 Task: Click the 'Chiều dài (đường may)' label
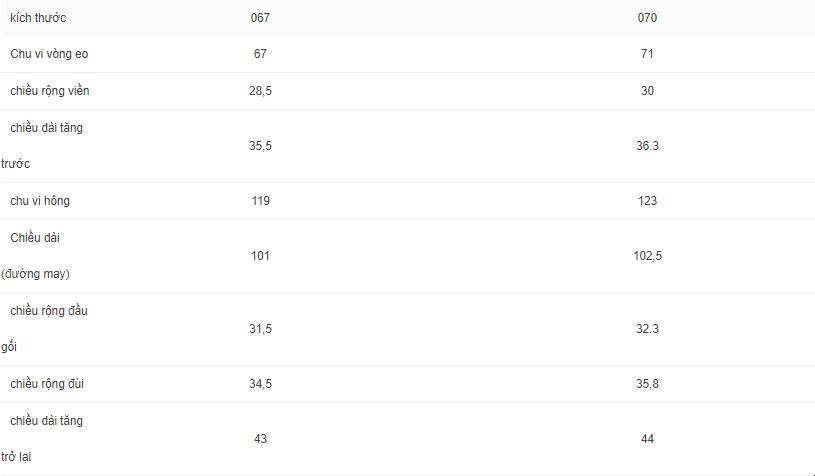[x=35, y=256]
